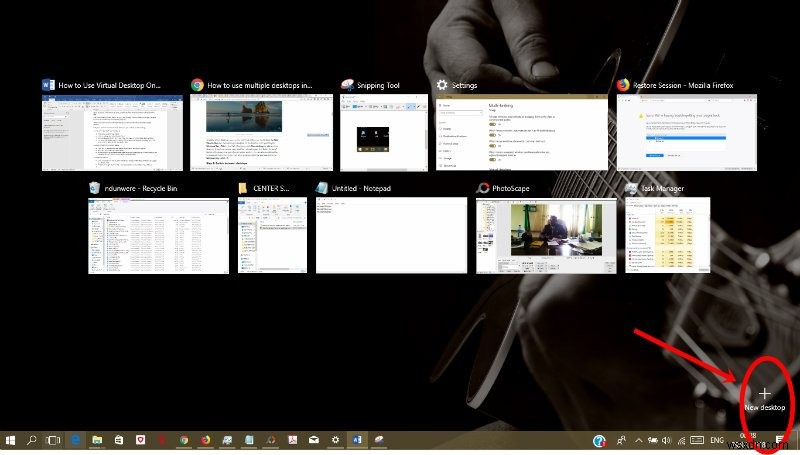Image resolution: width=800 pixels, height=455 pixels.
Task: Show hidden tray icons chevron
Action: [639, 440]
